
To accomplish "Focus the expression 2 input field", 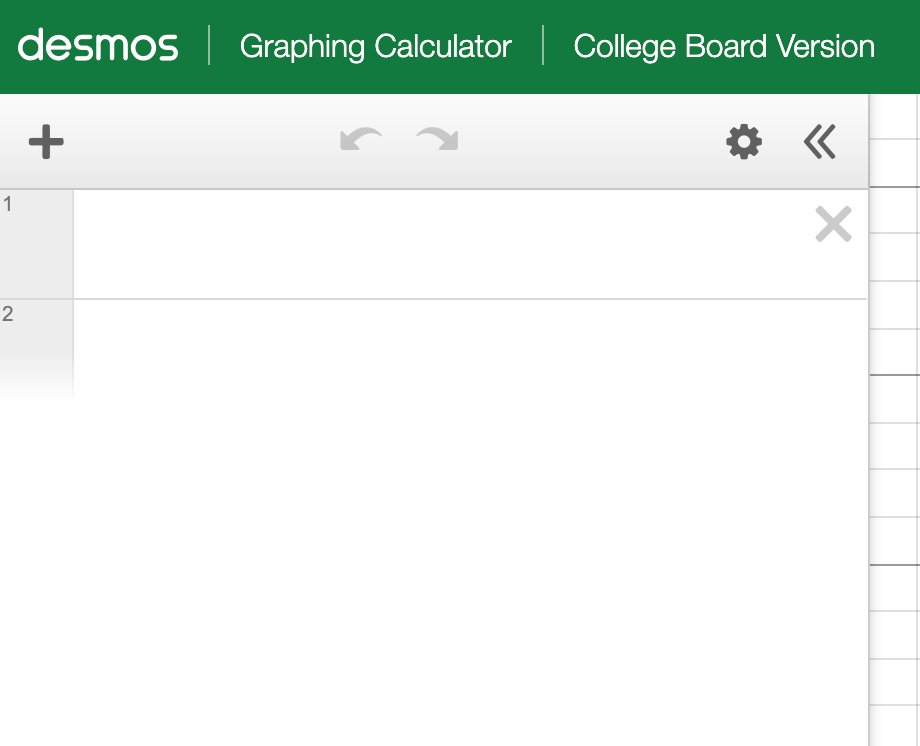I will 440,350.
